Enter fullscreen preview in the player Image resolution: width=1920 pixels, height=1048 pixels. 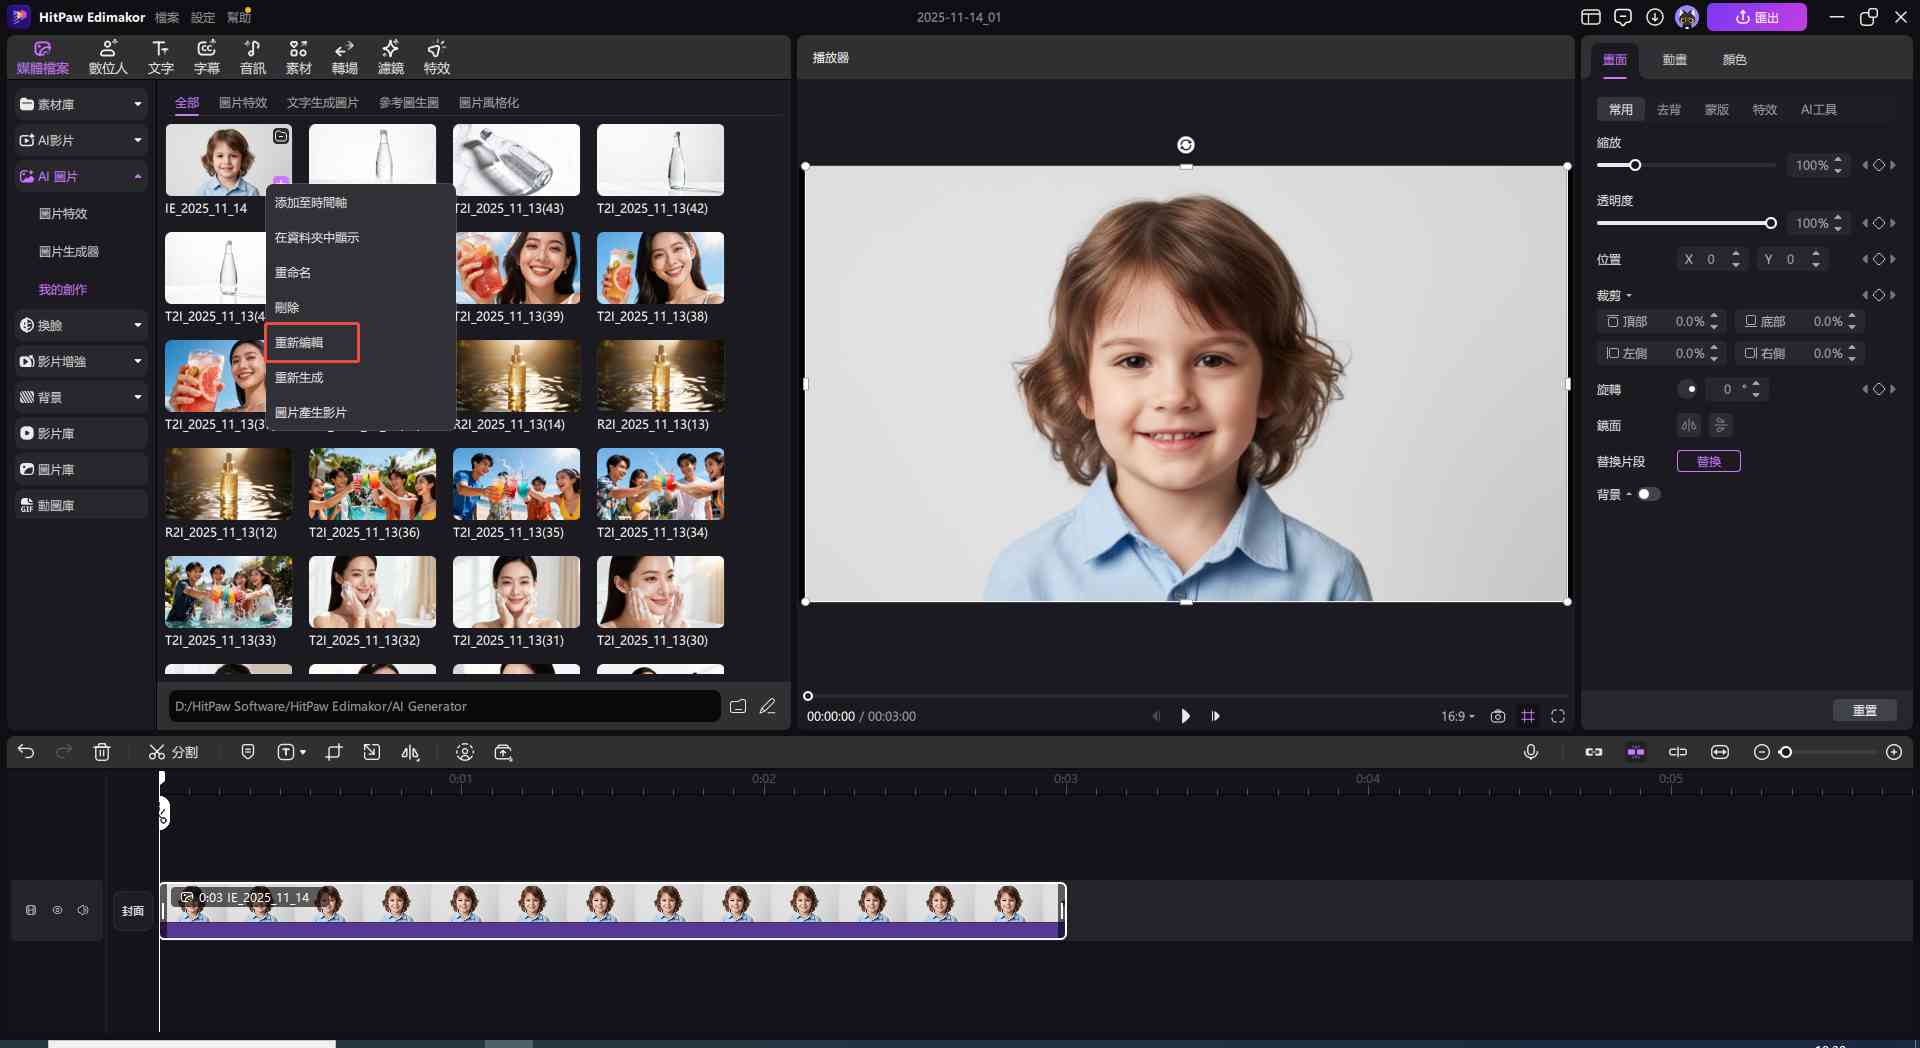[1558, 716]
